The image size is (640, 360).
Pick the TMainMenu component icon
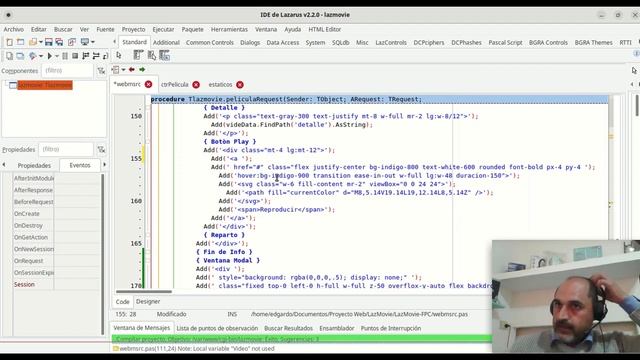pos(138,55)
